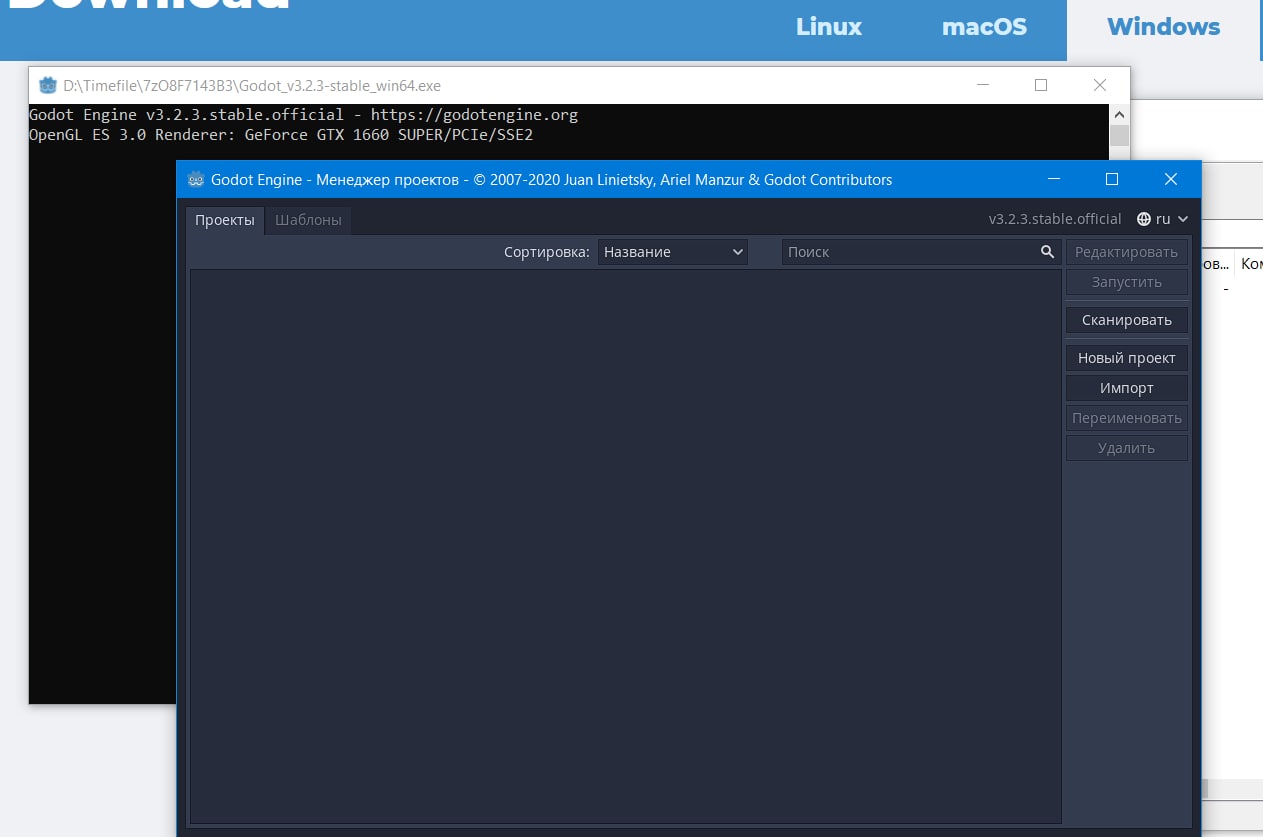The image size is (1263, 837).
Task: Maximize the console window
Action: [1041, 85]
